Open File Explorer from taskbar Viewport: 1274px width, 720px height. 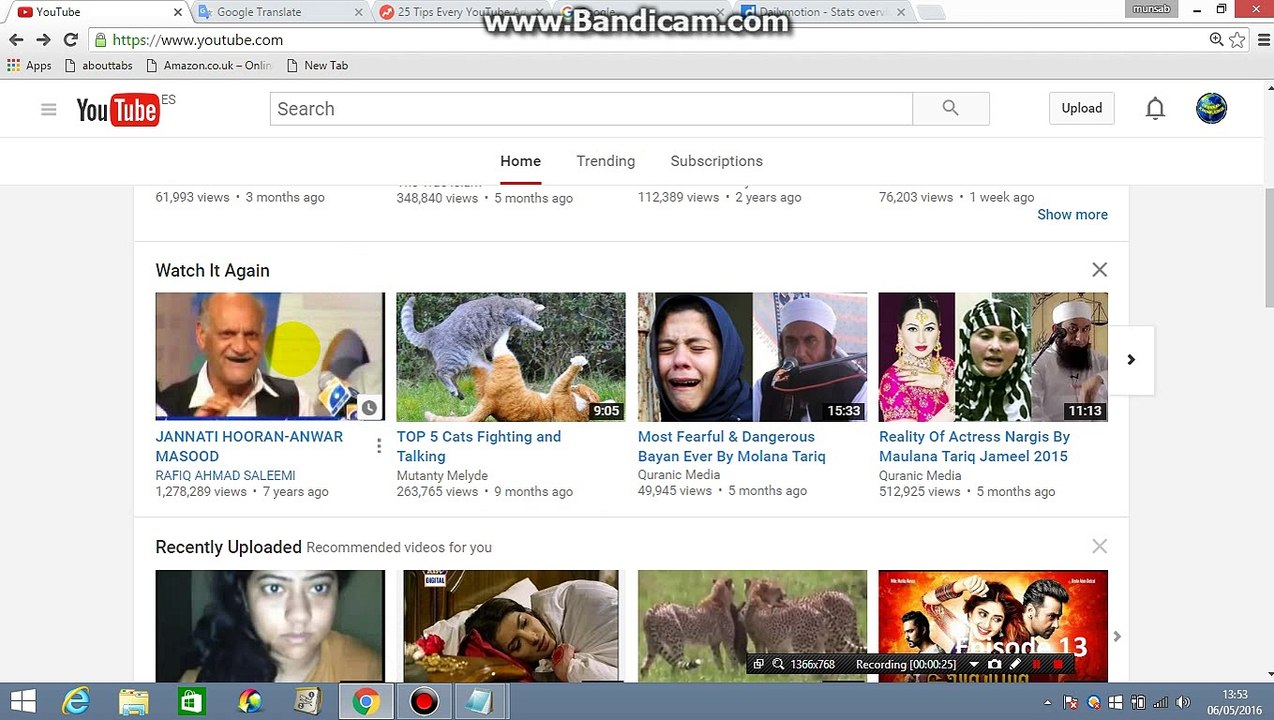(x=134, y=702)
